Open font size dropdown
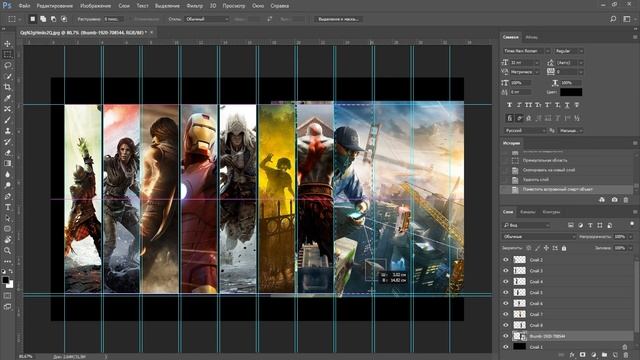This screenshot has width=640, height=360. (x=537, y=62)
